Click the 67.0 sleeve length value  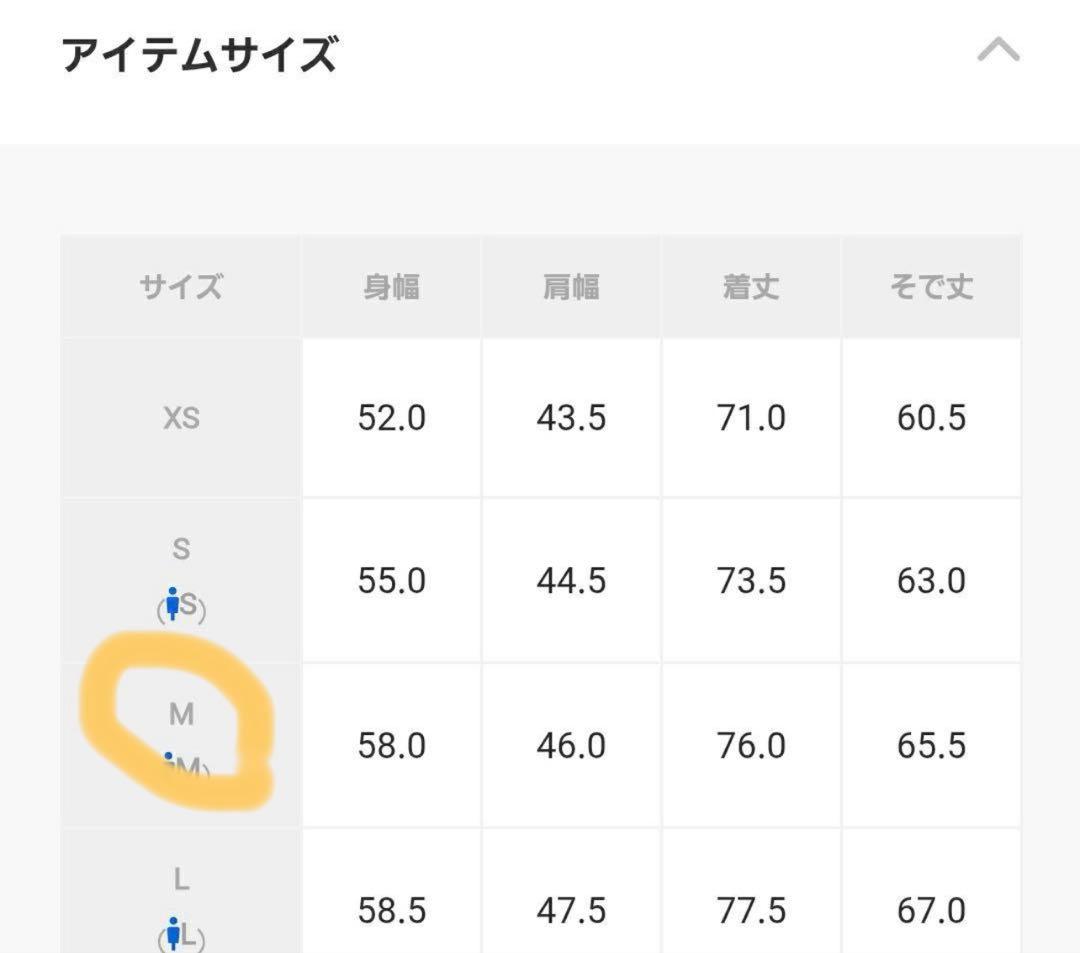click(x=931, y=911)
